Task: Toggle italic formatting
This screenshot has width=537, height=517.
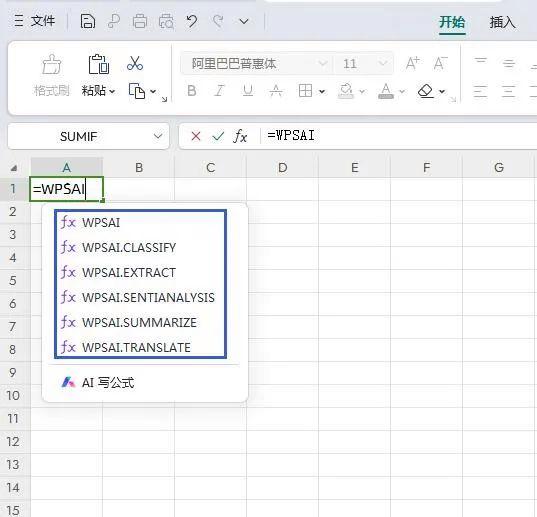Action: (x=219, y=91)
